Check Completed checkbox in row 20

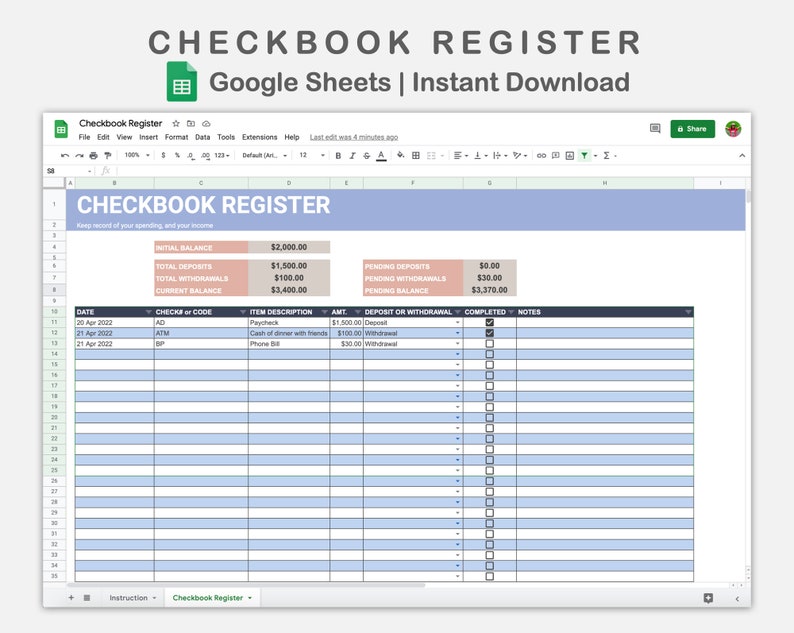point(490,418)
